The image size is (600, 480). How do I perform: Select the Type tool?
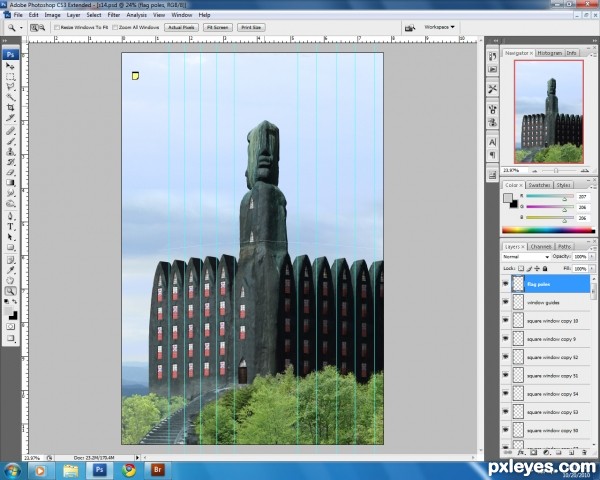[10, 227]
